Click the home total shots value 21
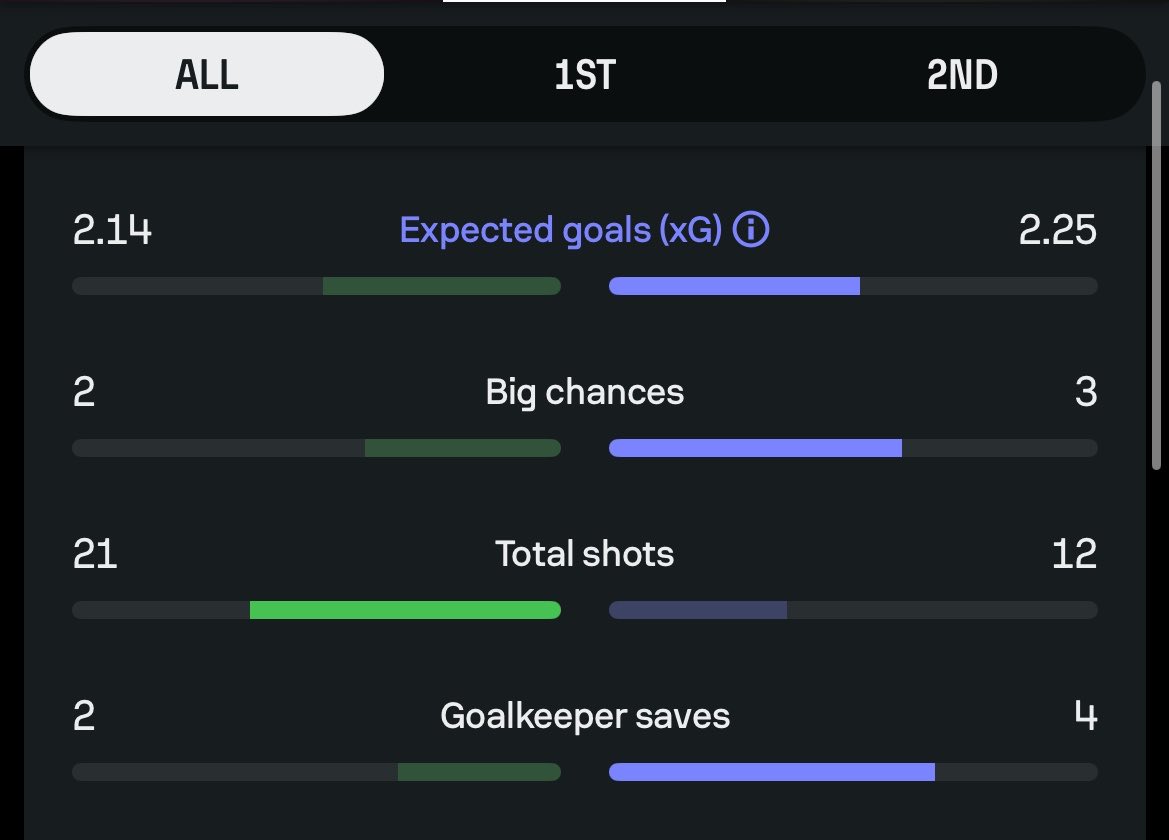This screenshot has width=1169, height=840. (x=95, y=554)
